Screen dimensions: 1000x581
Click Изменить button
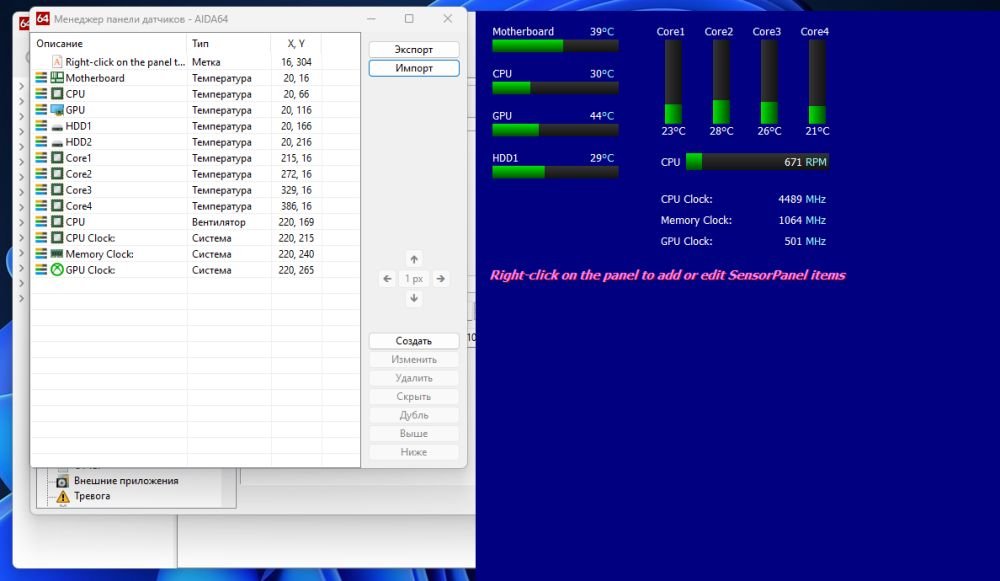tap(414, 360)
